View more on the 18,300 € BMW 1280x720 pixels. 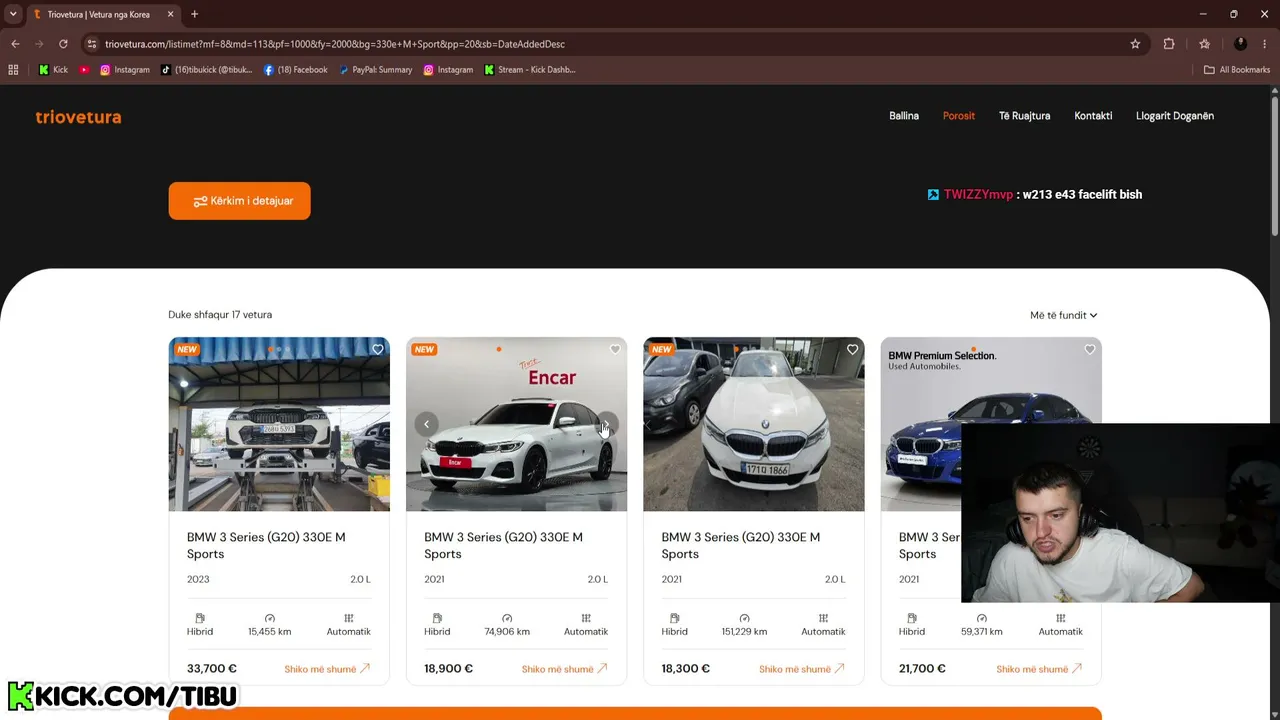coord(802,669)
